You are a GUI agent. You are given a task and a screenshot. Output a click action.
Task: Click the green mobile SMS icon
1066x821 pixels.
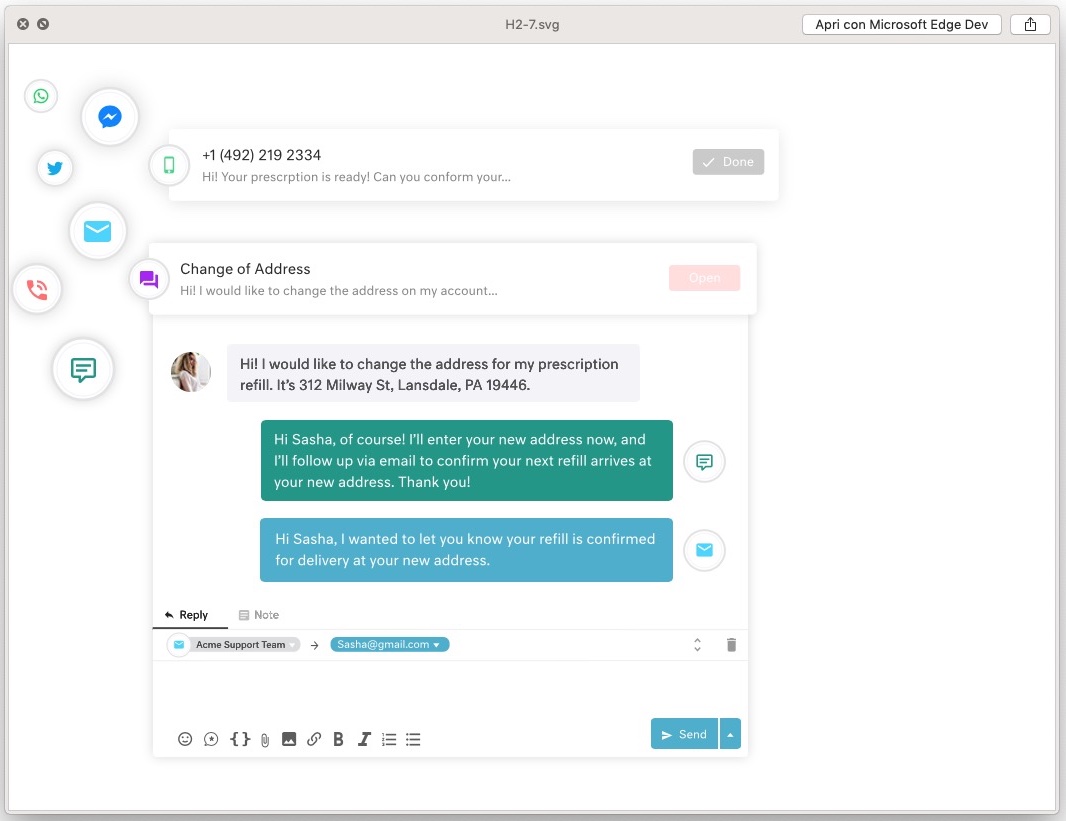point(169,165)
